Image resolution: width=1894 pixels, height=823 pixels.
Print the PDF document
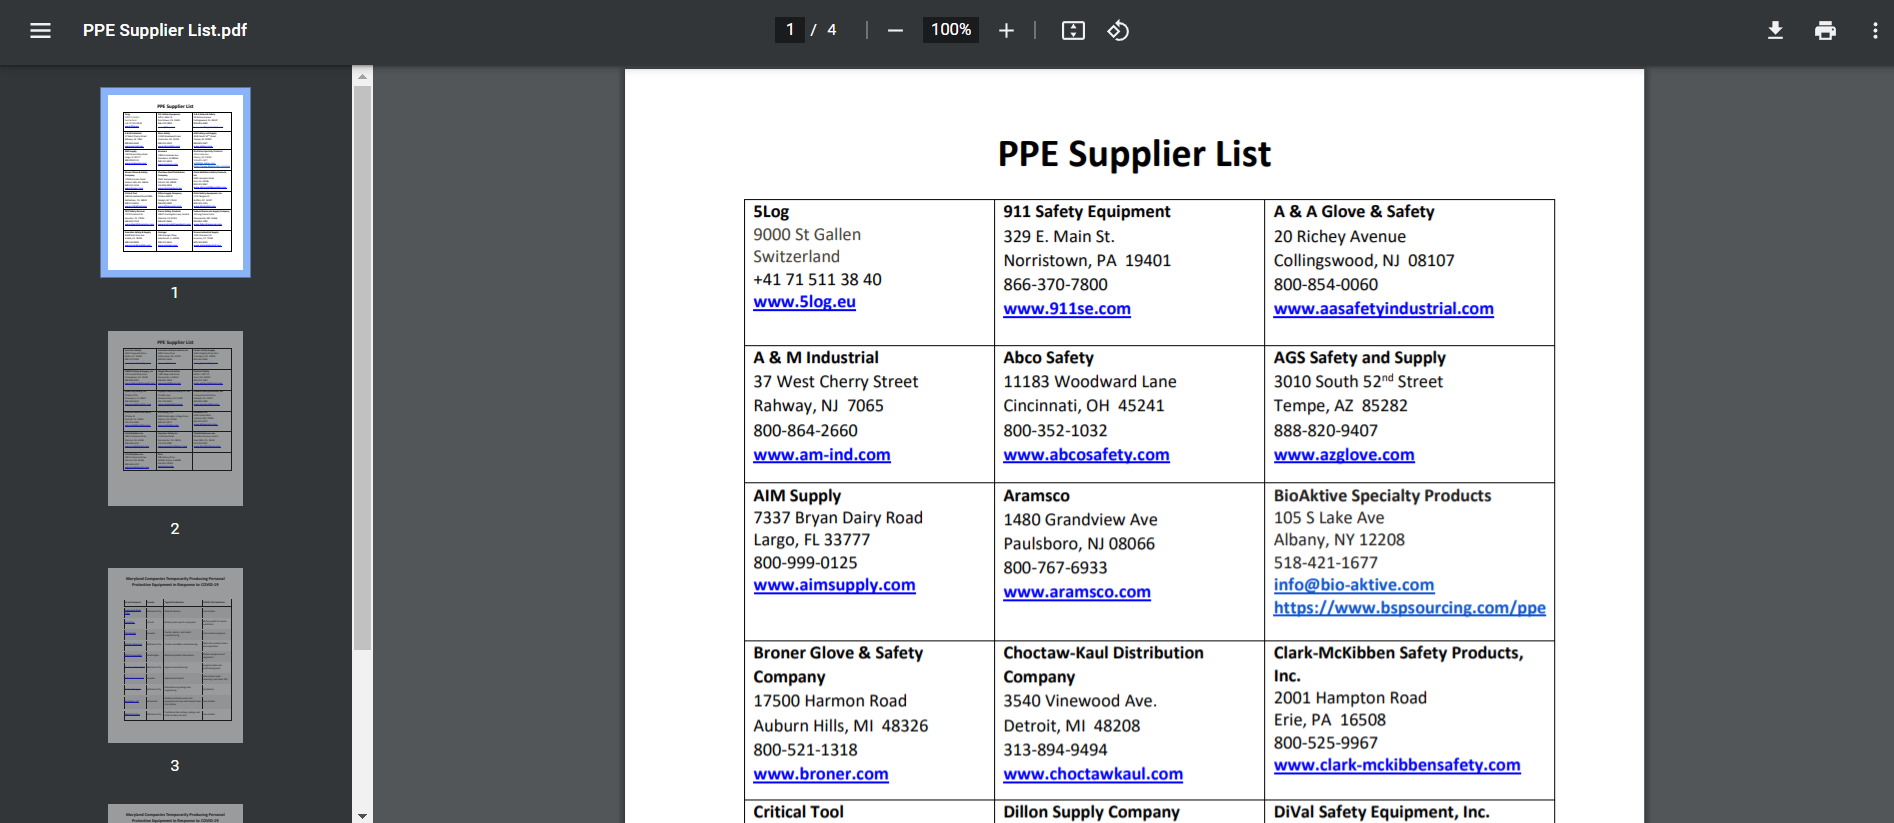[x=1825, y=31]
